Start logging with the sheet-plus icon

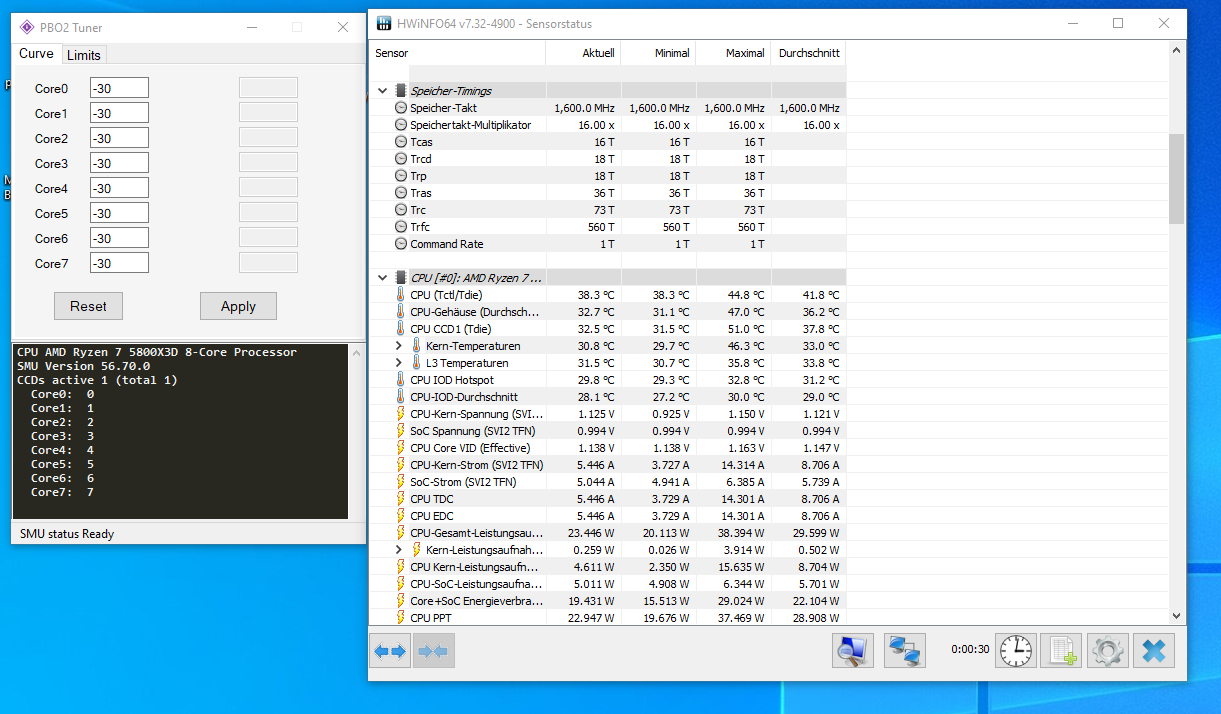click(x=1061, y=651)
